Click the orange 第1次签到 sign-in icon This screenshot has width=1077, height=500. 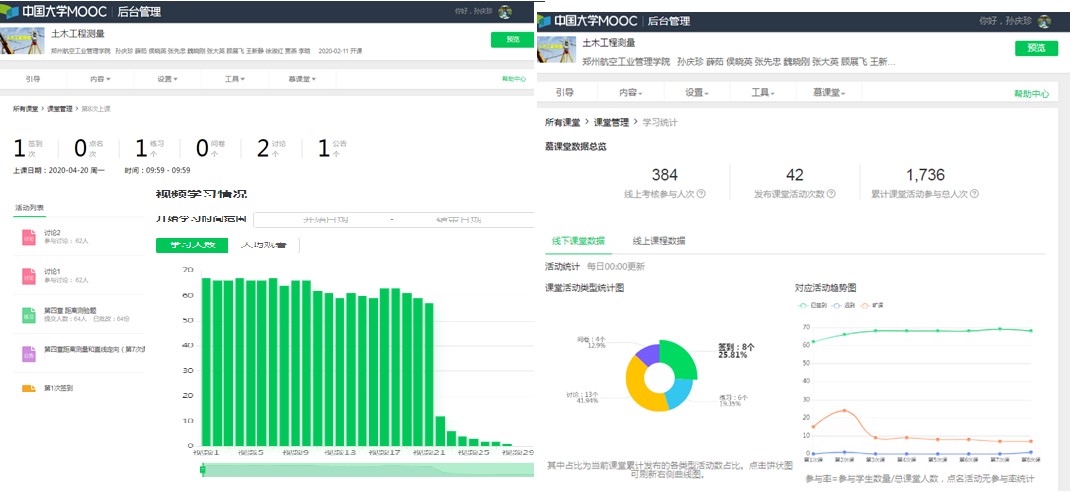pos(29,388)
